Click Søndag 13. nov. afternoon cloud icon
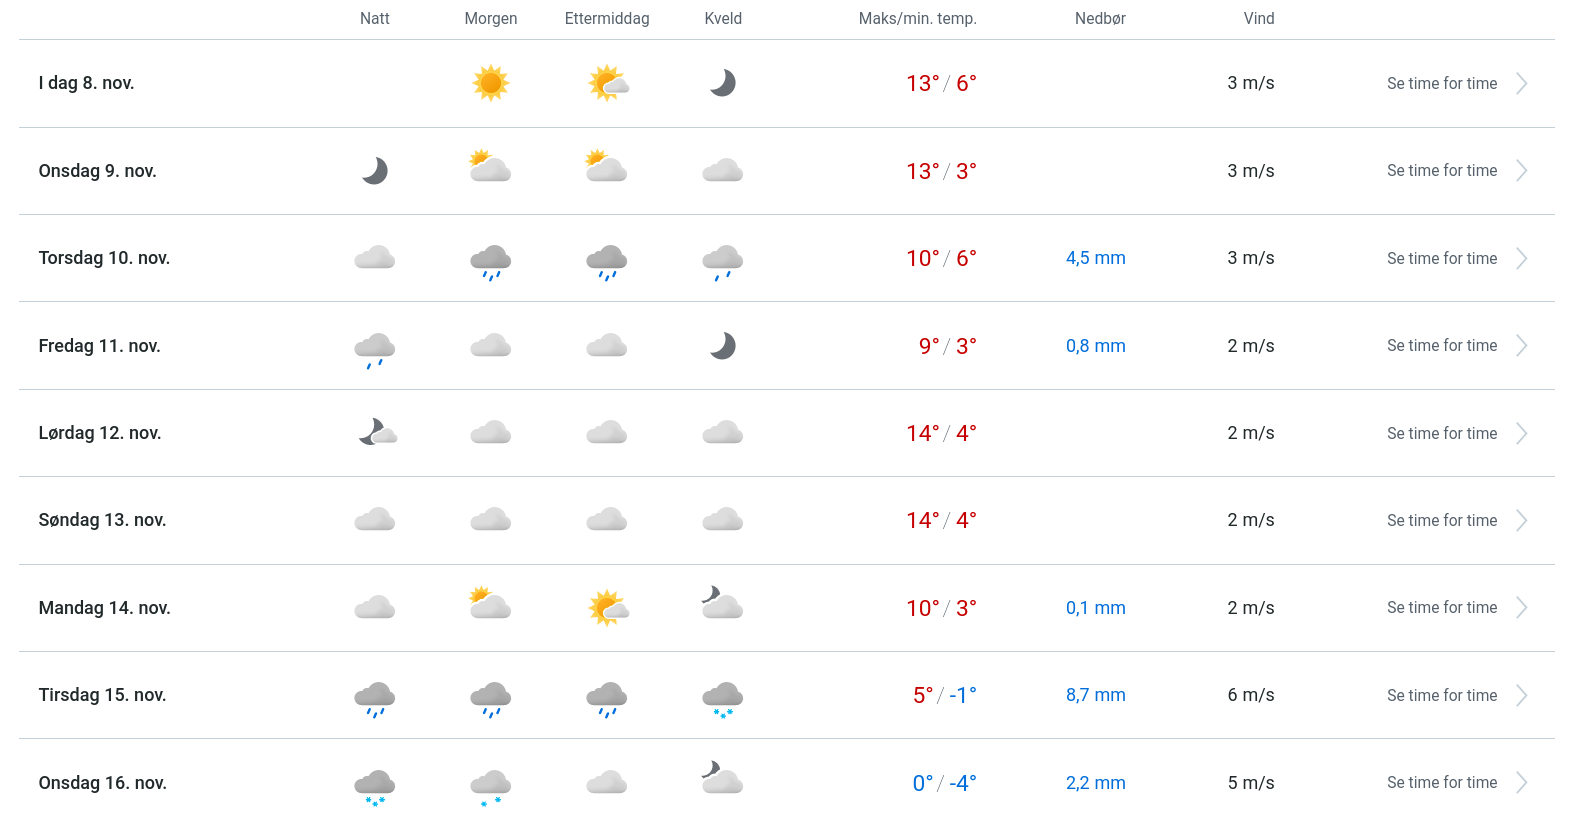Image resolution: width=1574 pixels, height=825 pixels. 607,520
